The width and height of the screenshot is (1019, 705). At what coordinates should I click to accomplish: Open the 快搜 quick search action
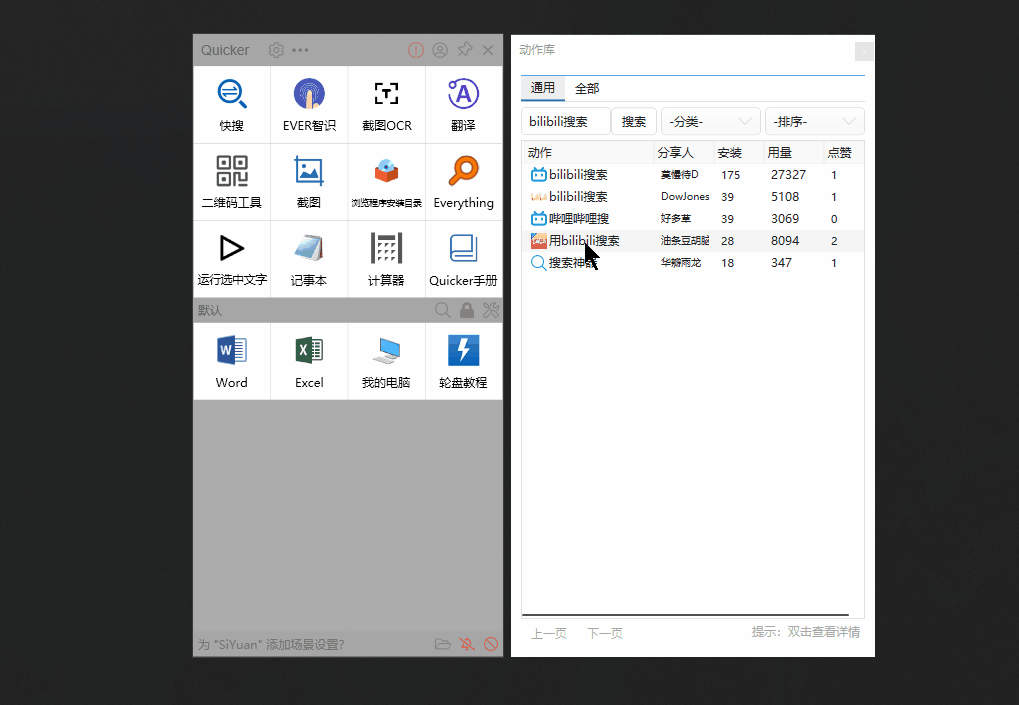click(231, 105)
